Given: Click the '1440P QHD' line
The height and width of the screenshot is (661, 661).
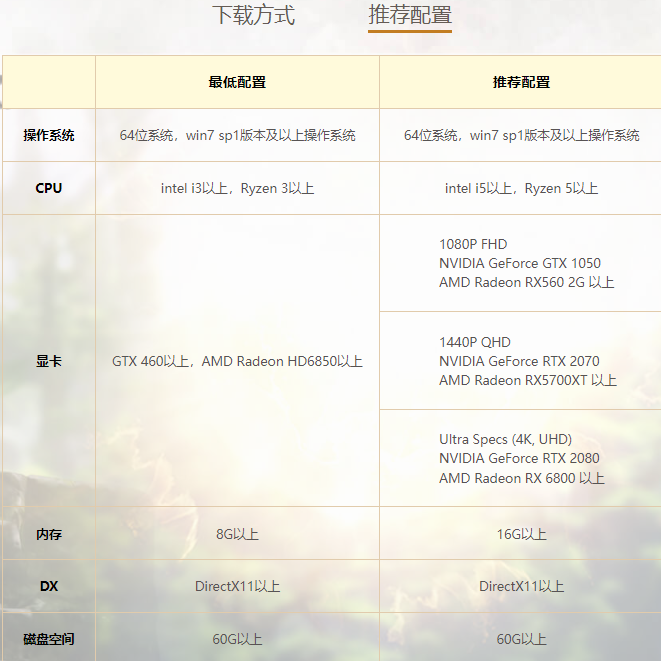Looking at the screenshot, I should click(x=475, y=342).
